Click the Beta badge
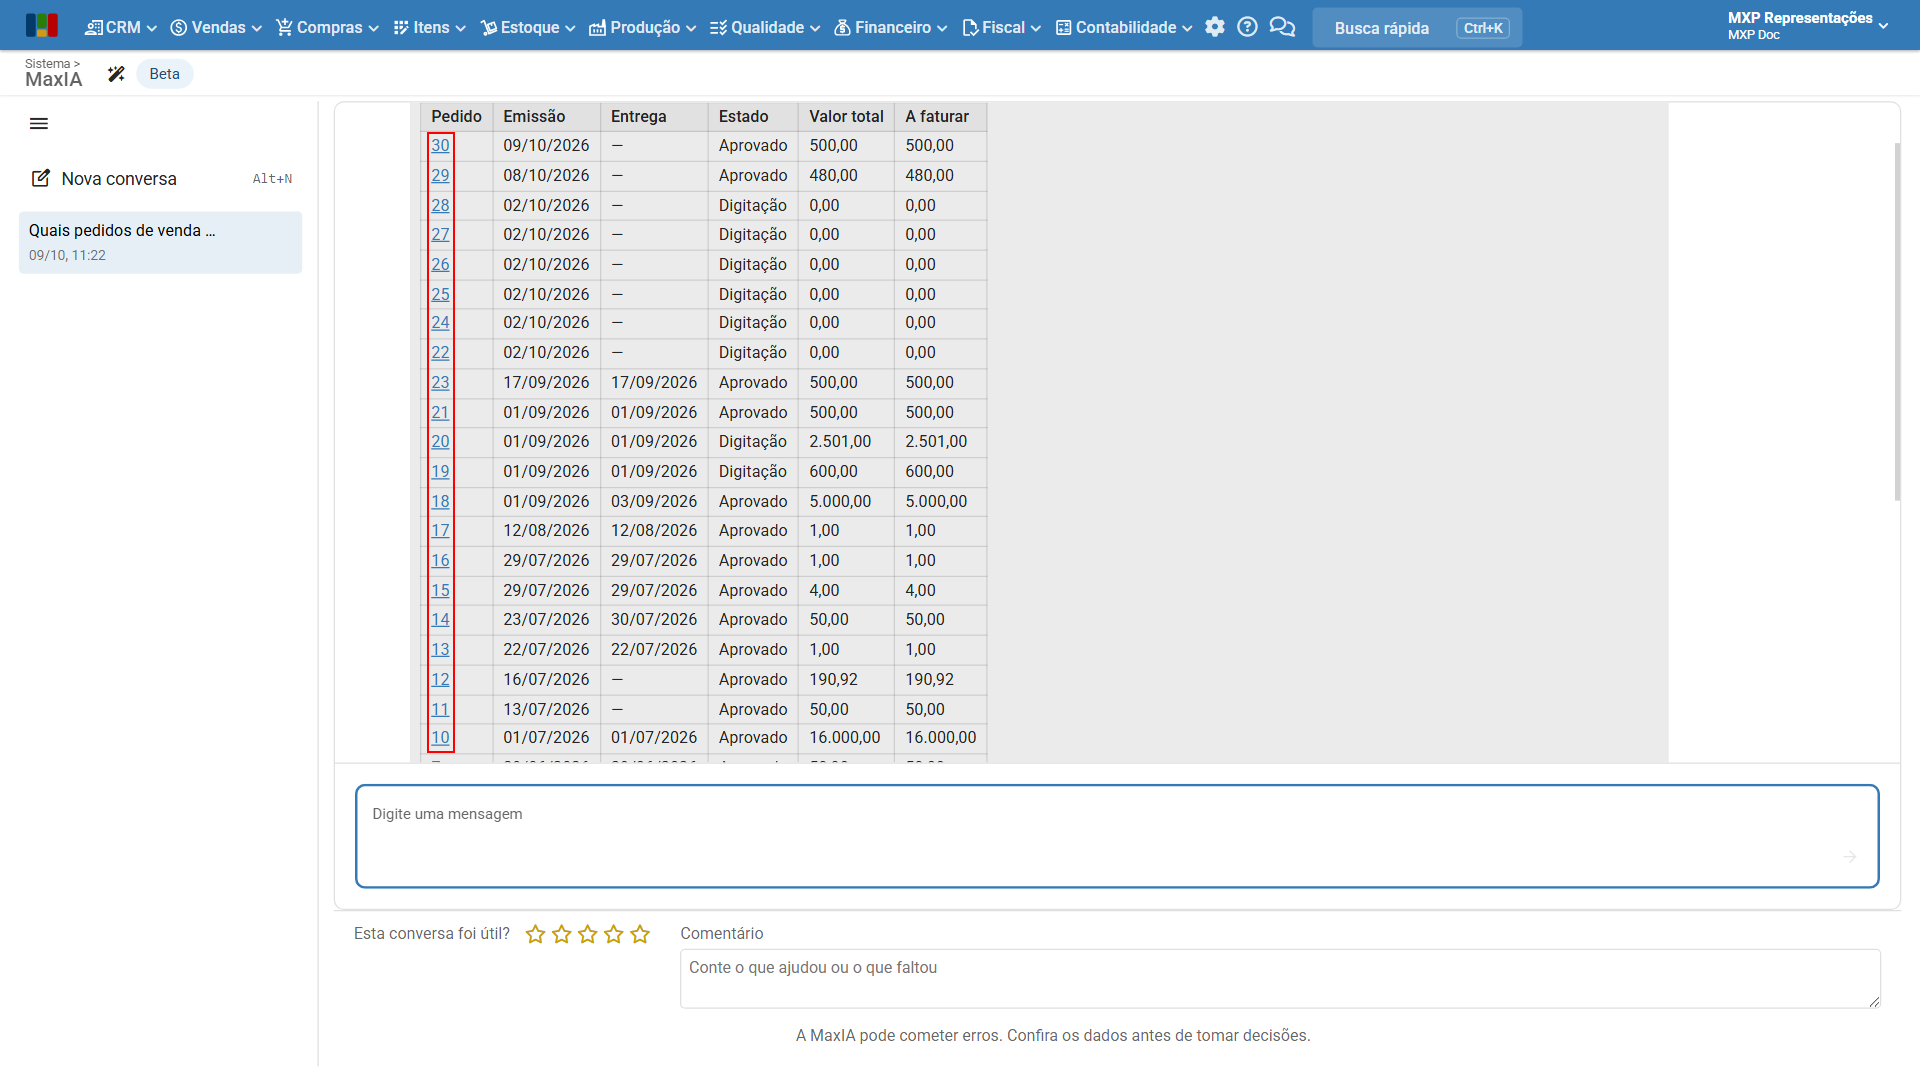1920x1080 pixels. coord(165,74)
